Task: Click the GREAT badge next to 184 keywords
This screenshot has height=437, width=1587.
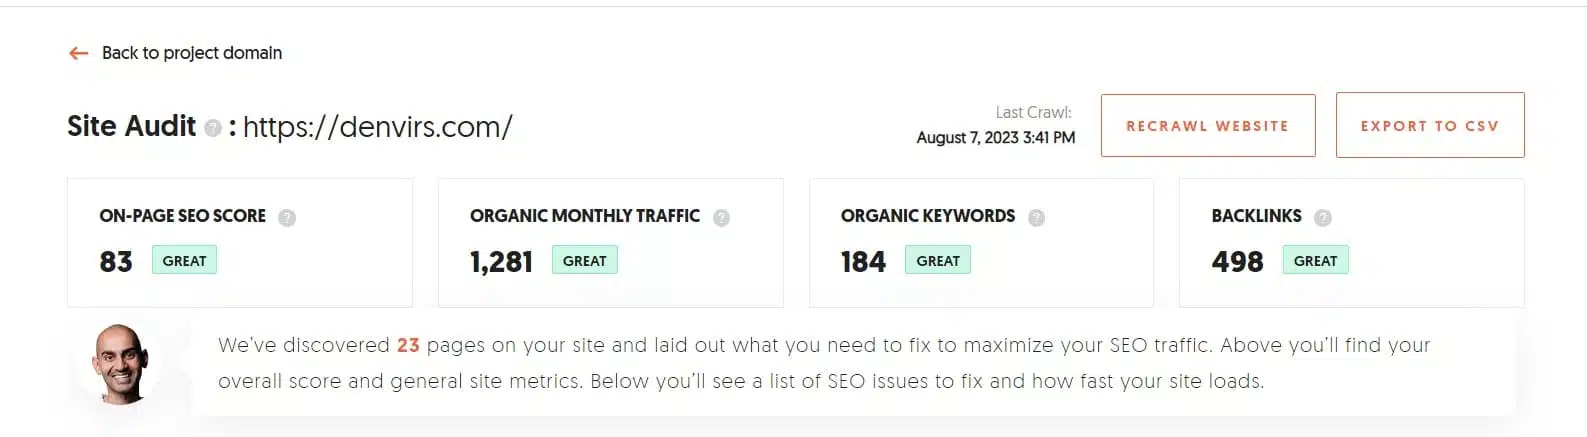Action: pyautogui.click(x=938, y=260)
